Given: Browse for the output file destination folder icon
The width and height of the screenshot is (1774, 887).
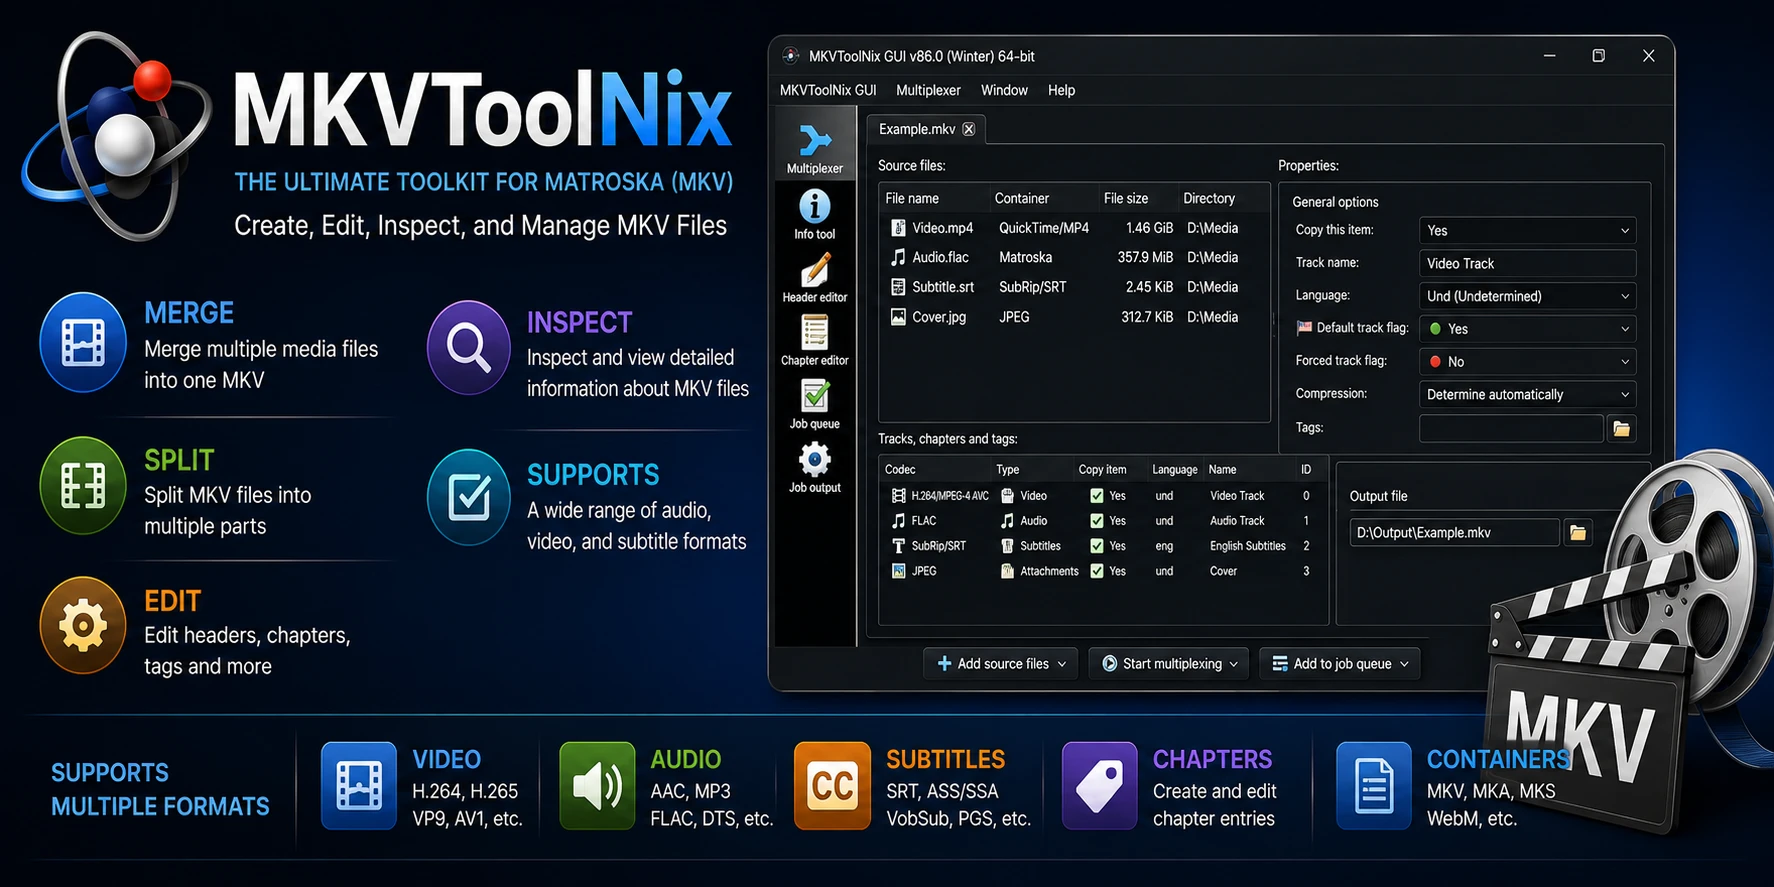Looking at the screenshot, I should [x=1578, y=533].
